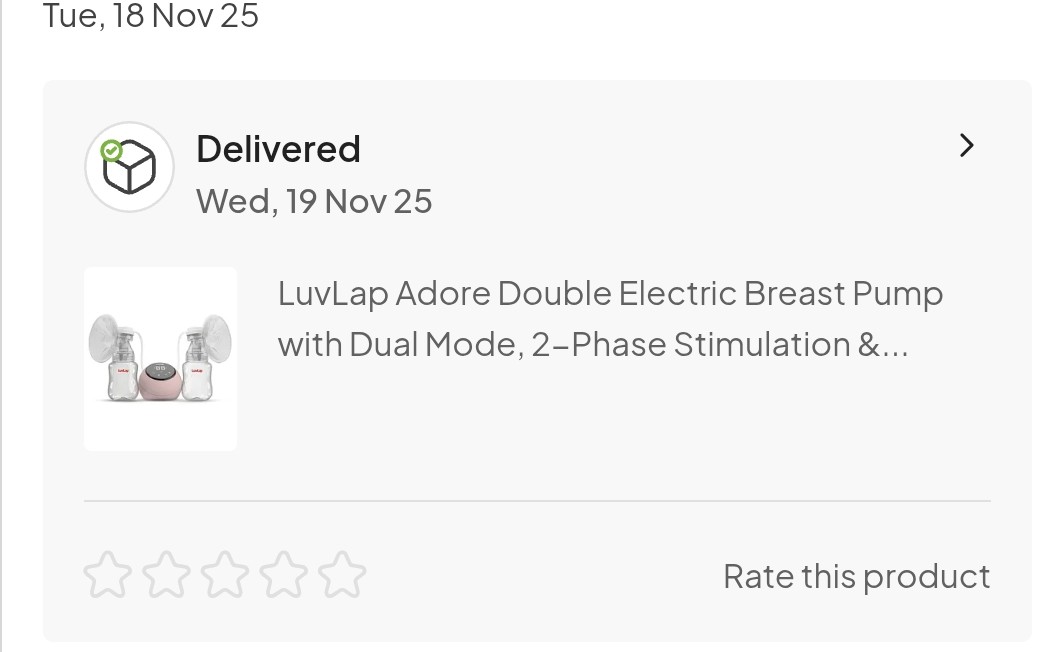The height and width of the screenshot is (652, 1041).
Task: Click the divider line above the stars
Action: pyautogui.click(x=537, y=500)
